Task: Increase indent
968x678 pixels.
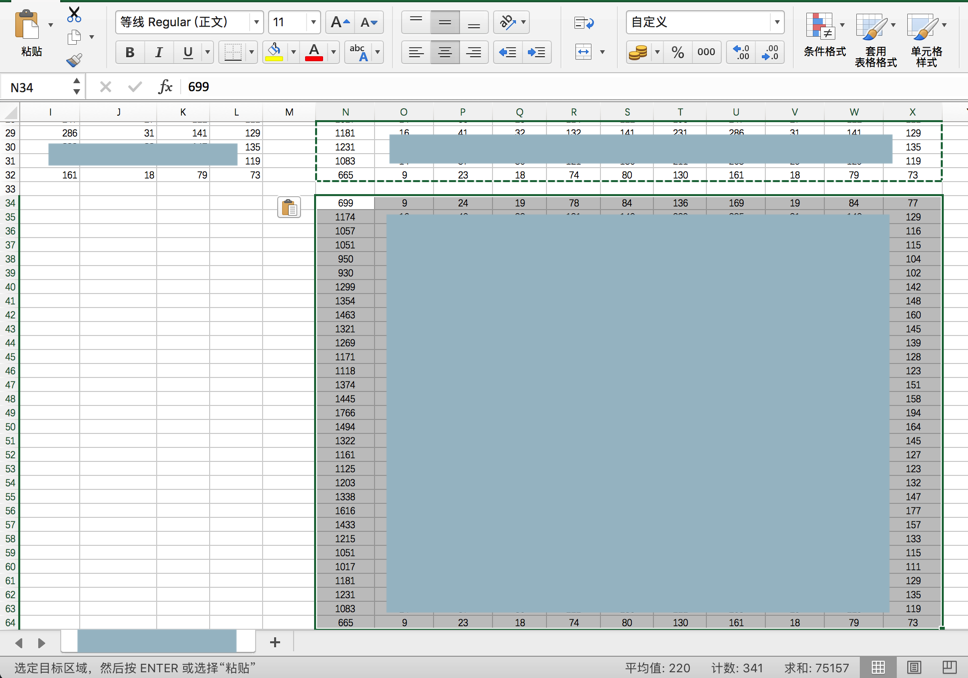Action: click(536, 52)
